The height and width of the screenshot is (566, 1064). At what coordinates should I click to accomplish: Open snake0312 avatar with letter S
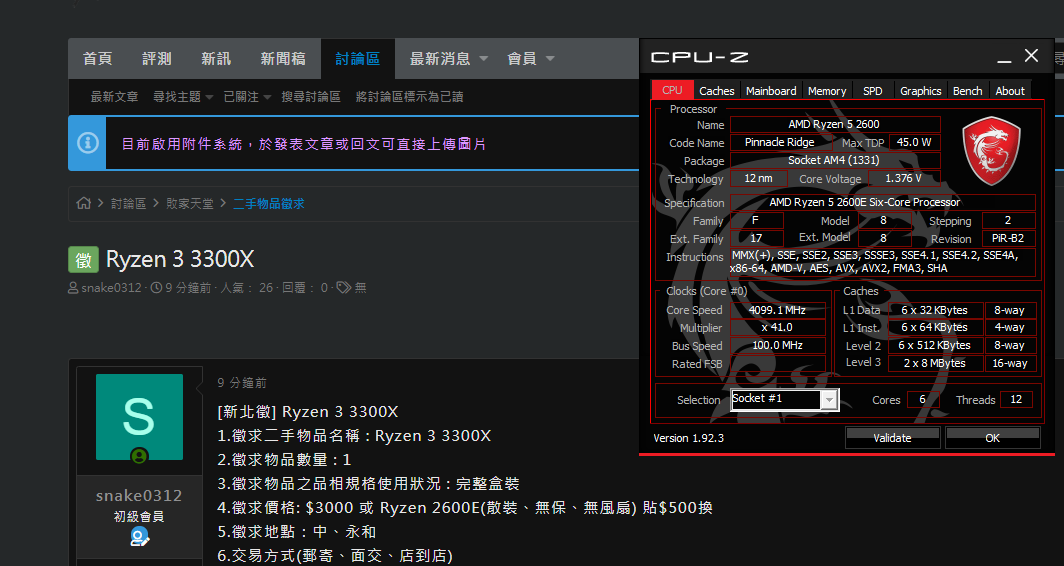pos(139,417)
